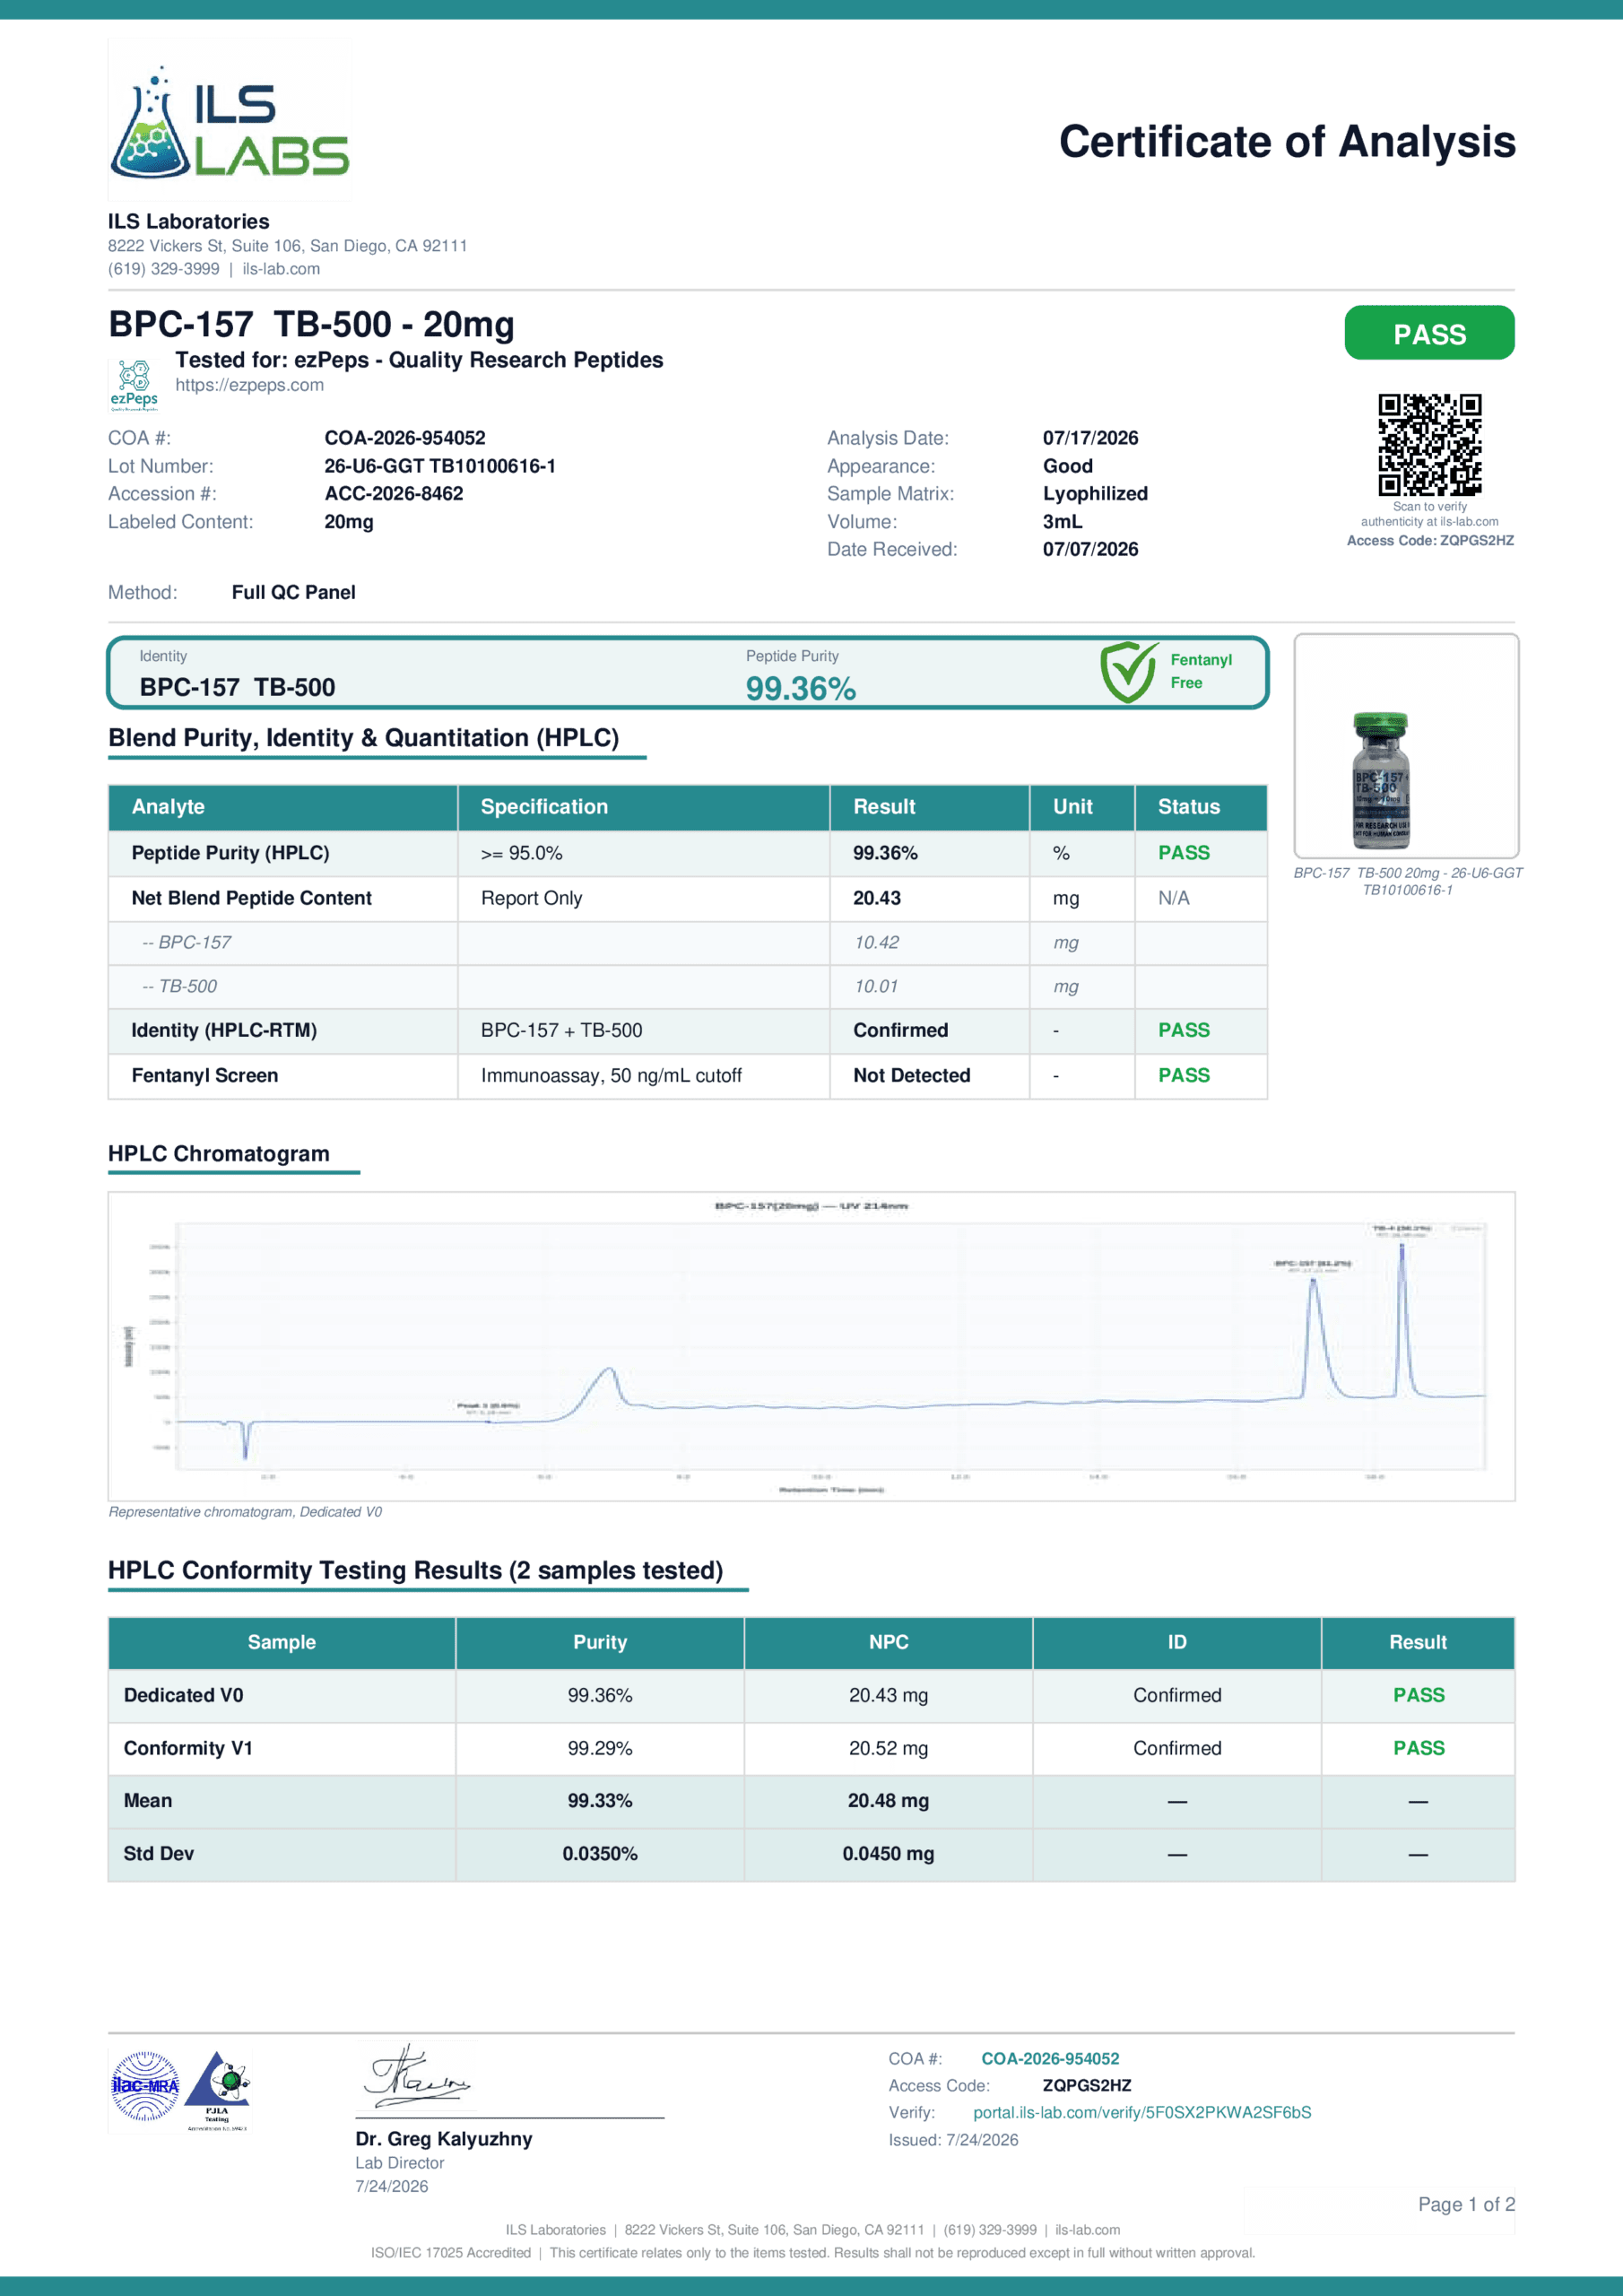Click Sample Matrix value Lyophilized
This screenshot has width=1623, height=2296.
(1095, 494)
